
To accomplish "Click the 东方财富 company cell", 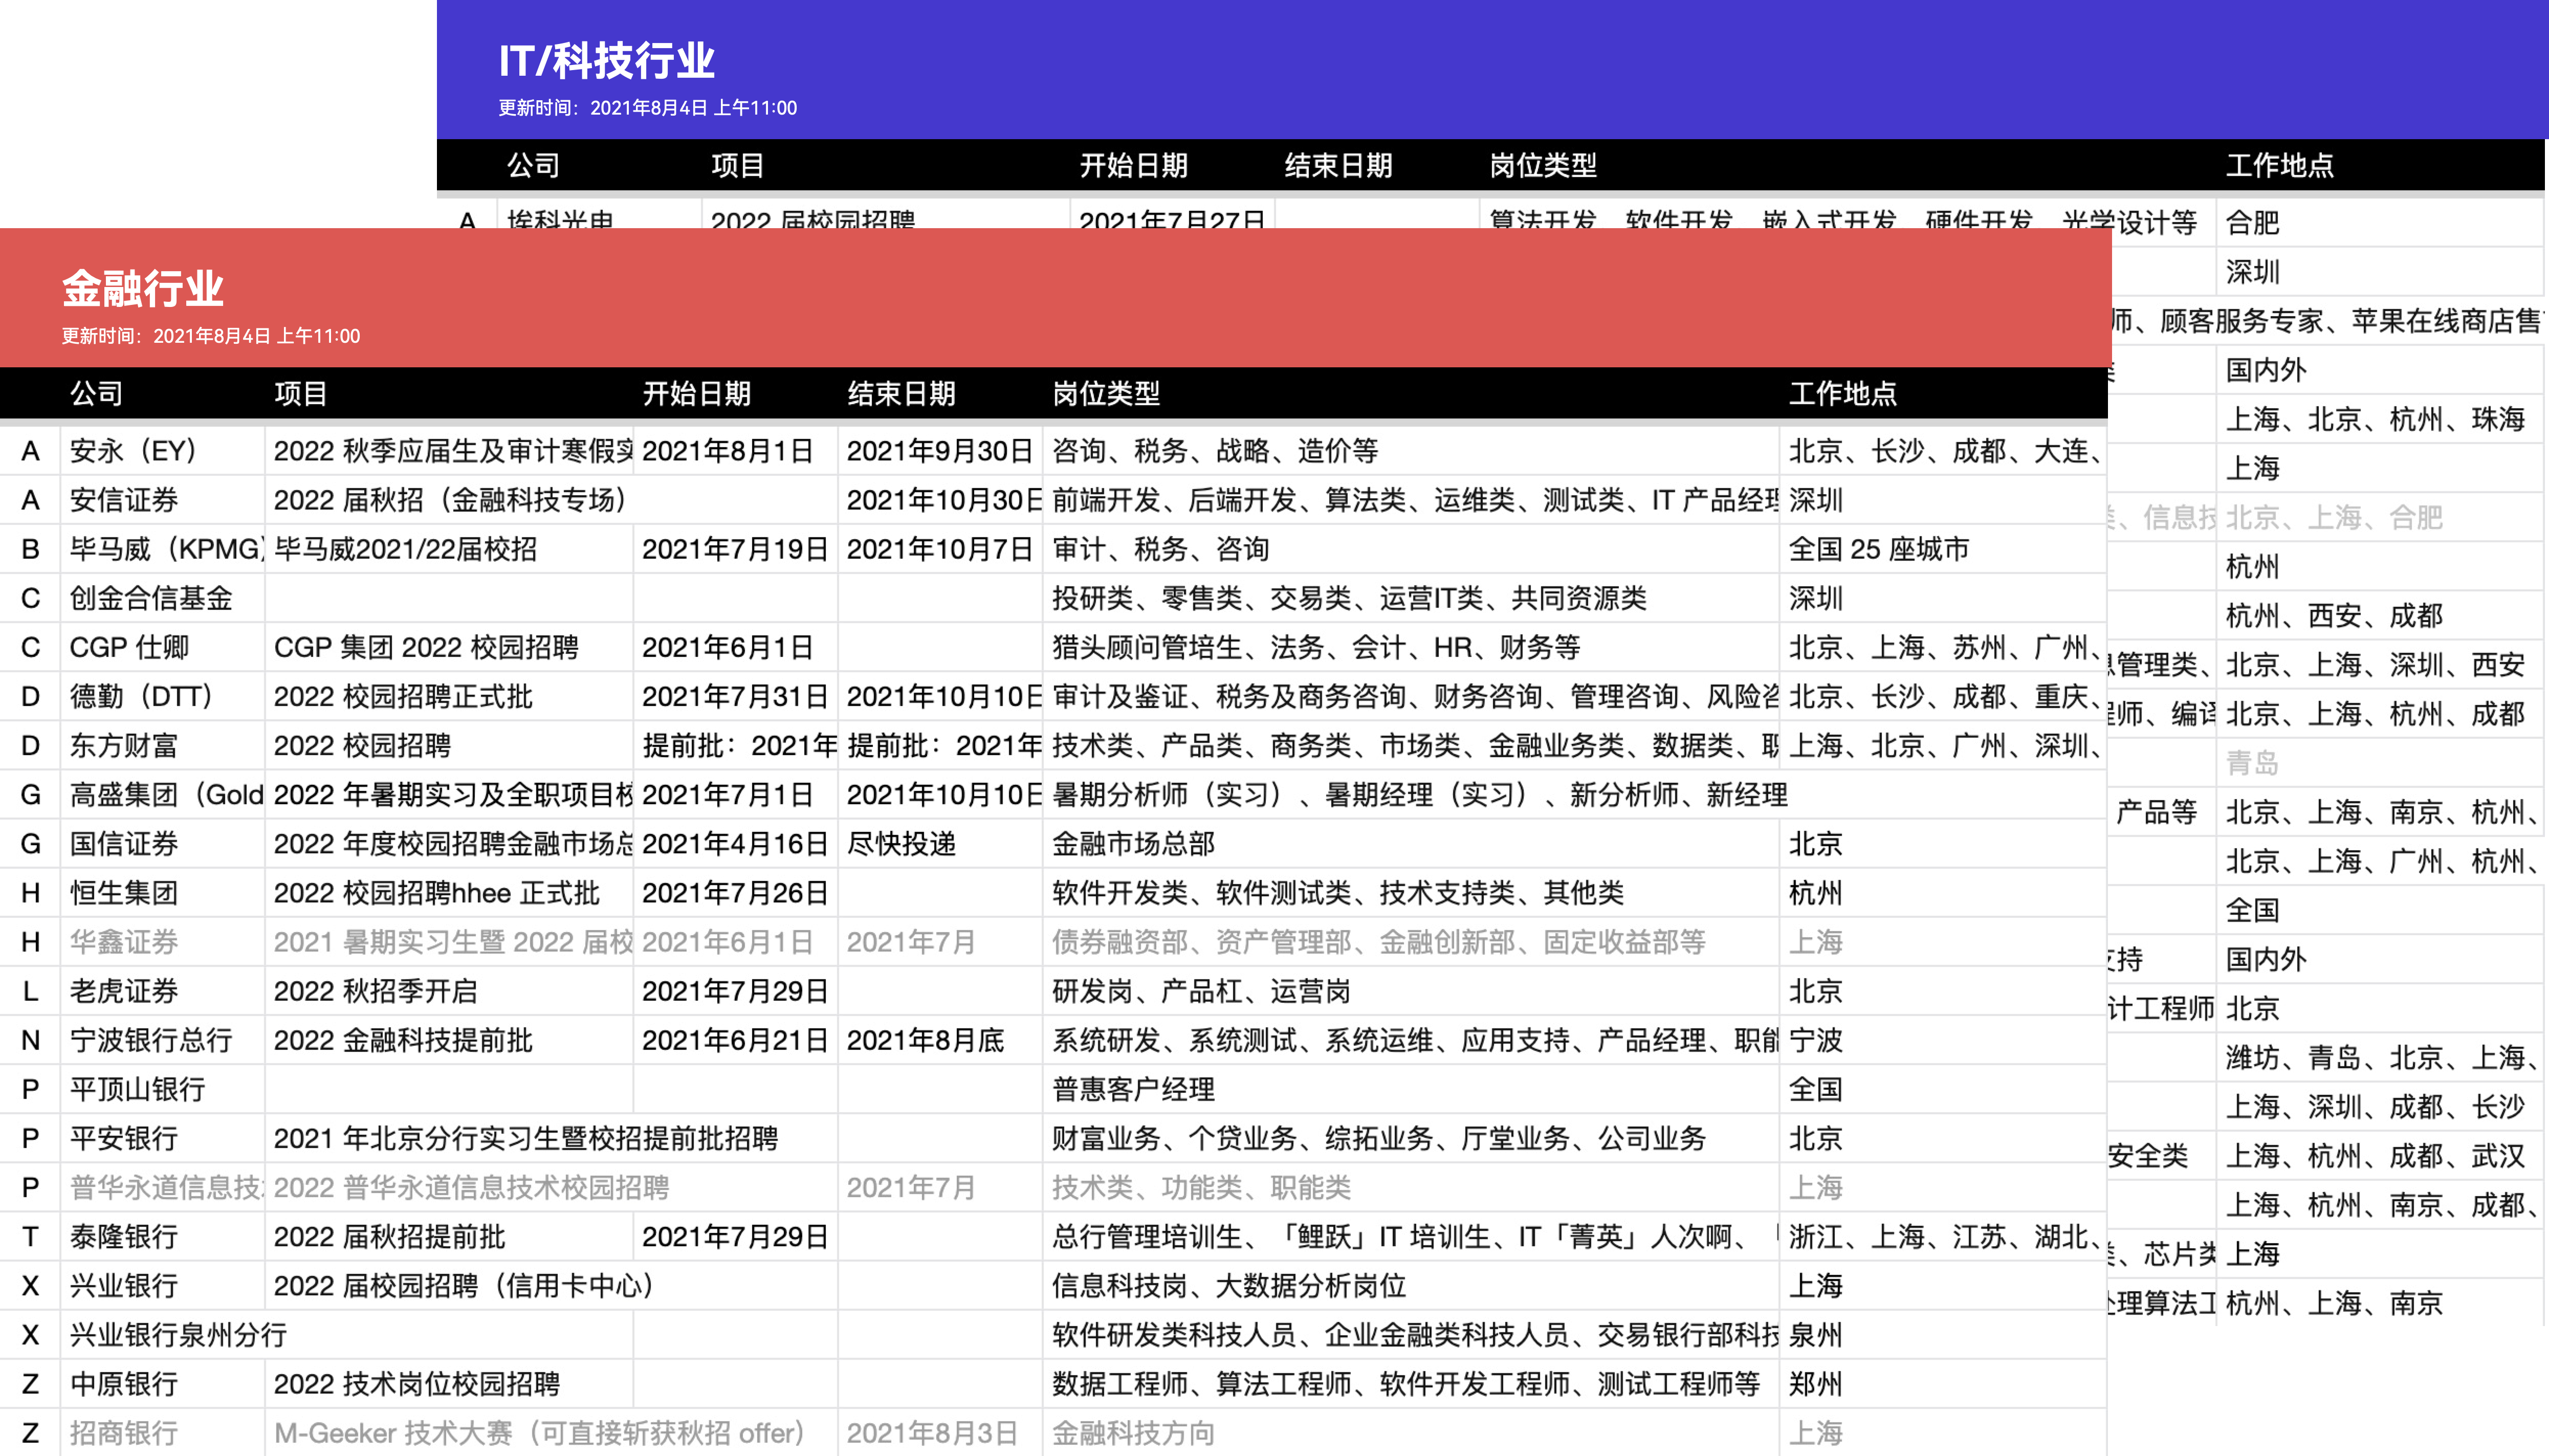I will coord(162,745).
